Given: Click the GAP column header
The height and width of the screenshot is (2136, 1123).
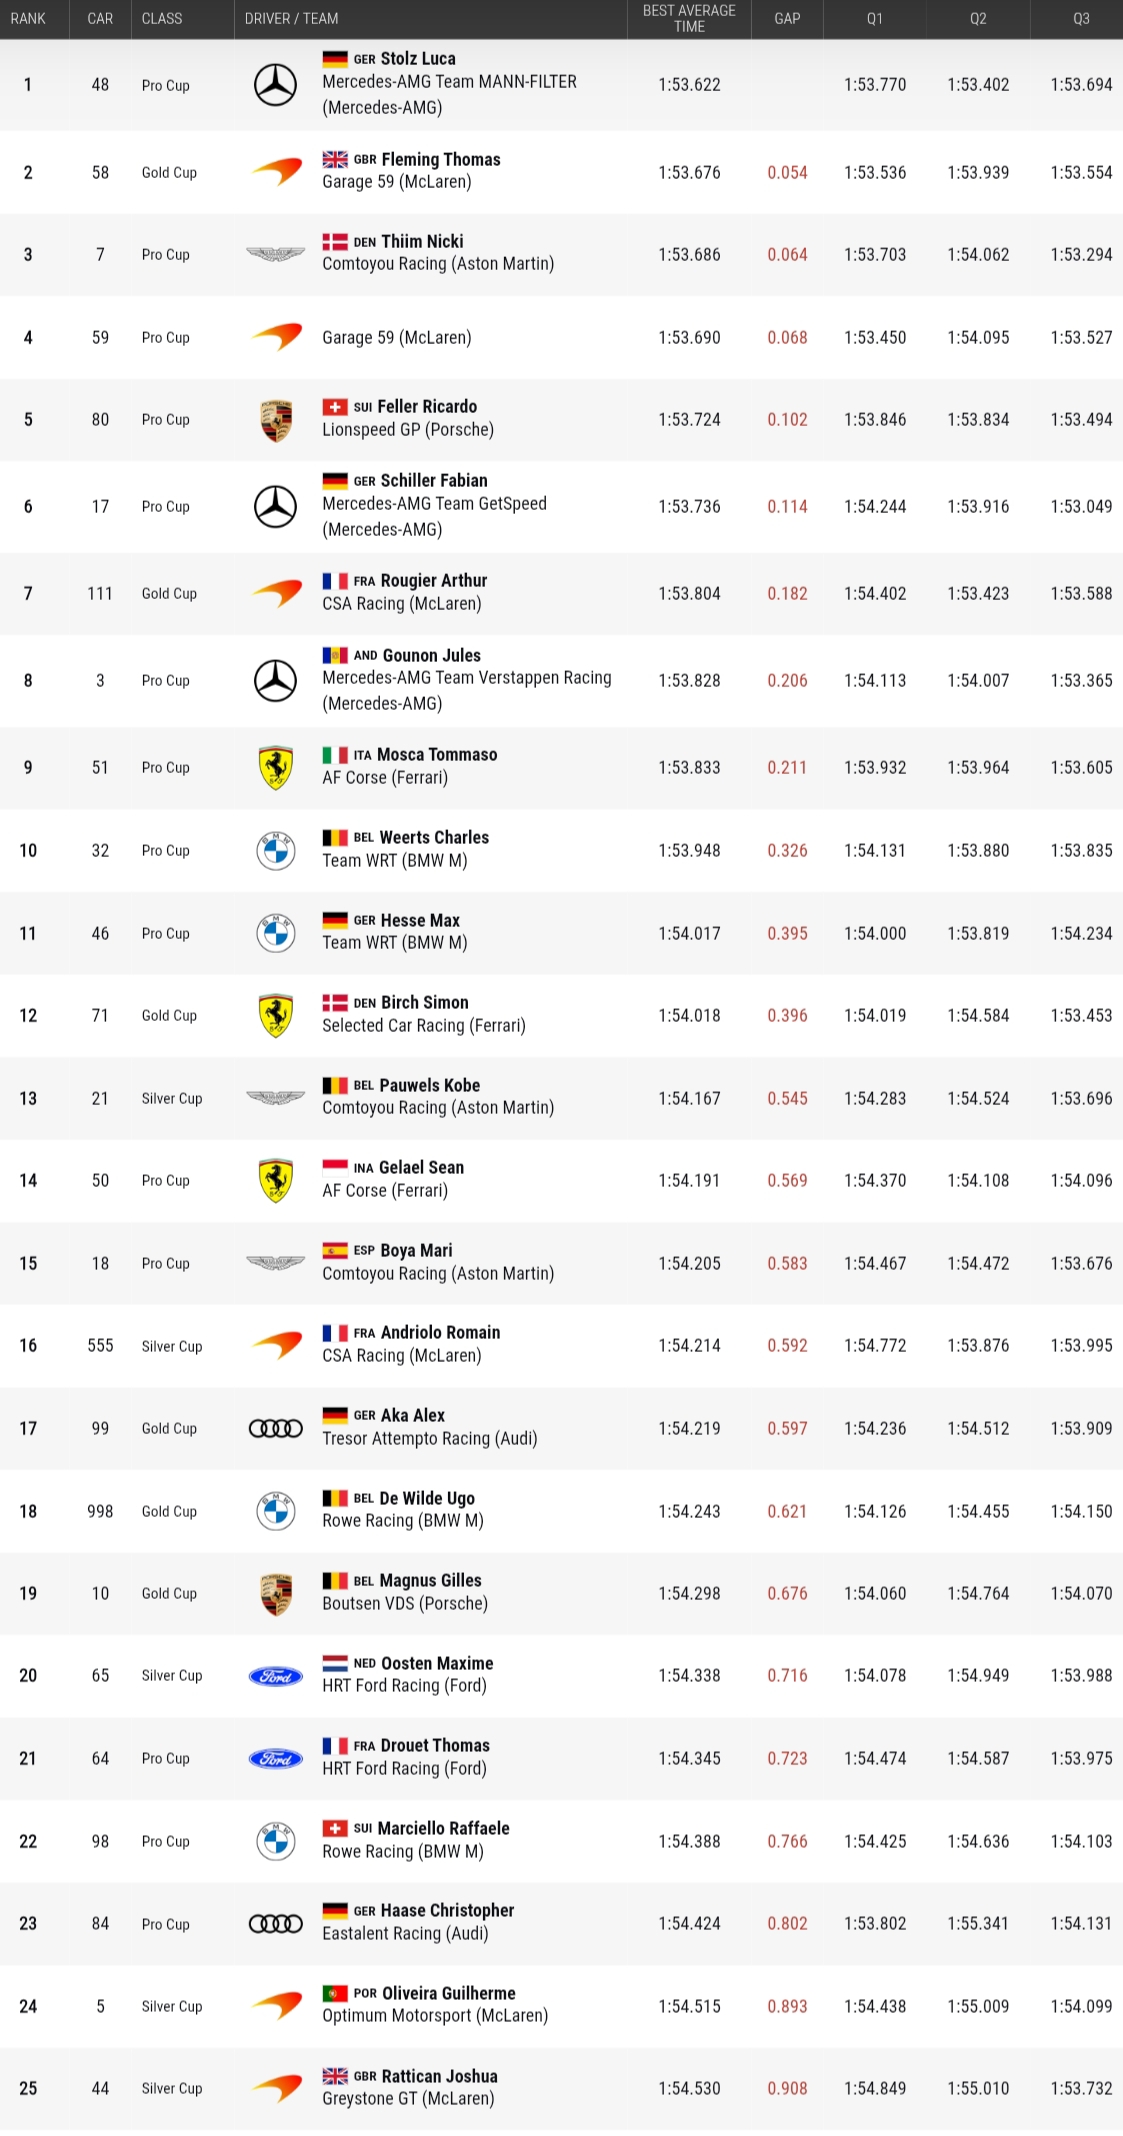Looking at the screenshot, I should 787,19.
